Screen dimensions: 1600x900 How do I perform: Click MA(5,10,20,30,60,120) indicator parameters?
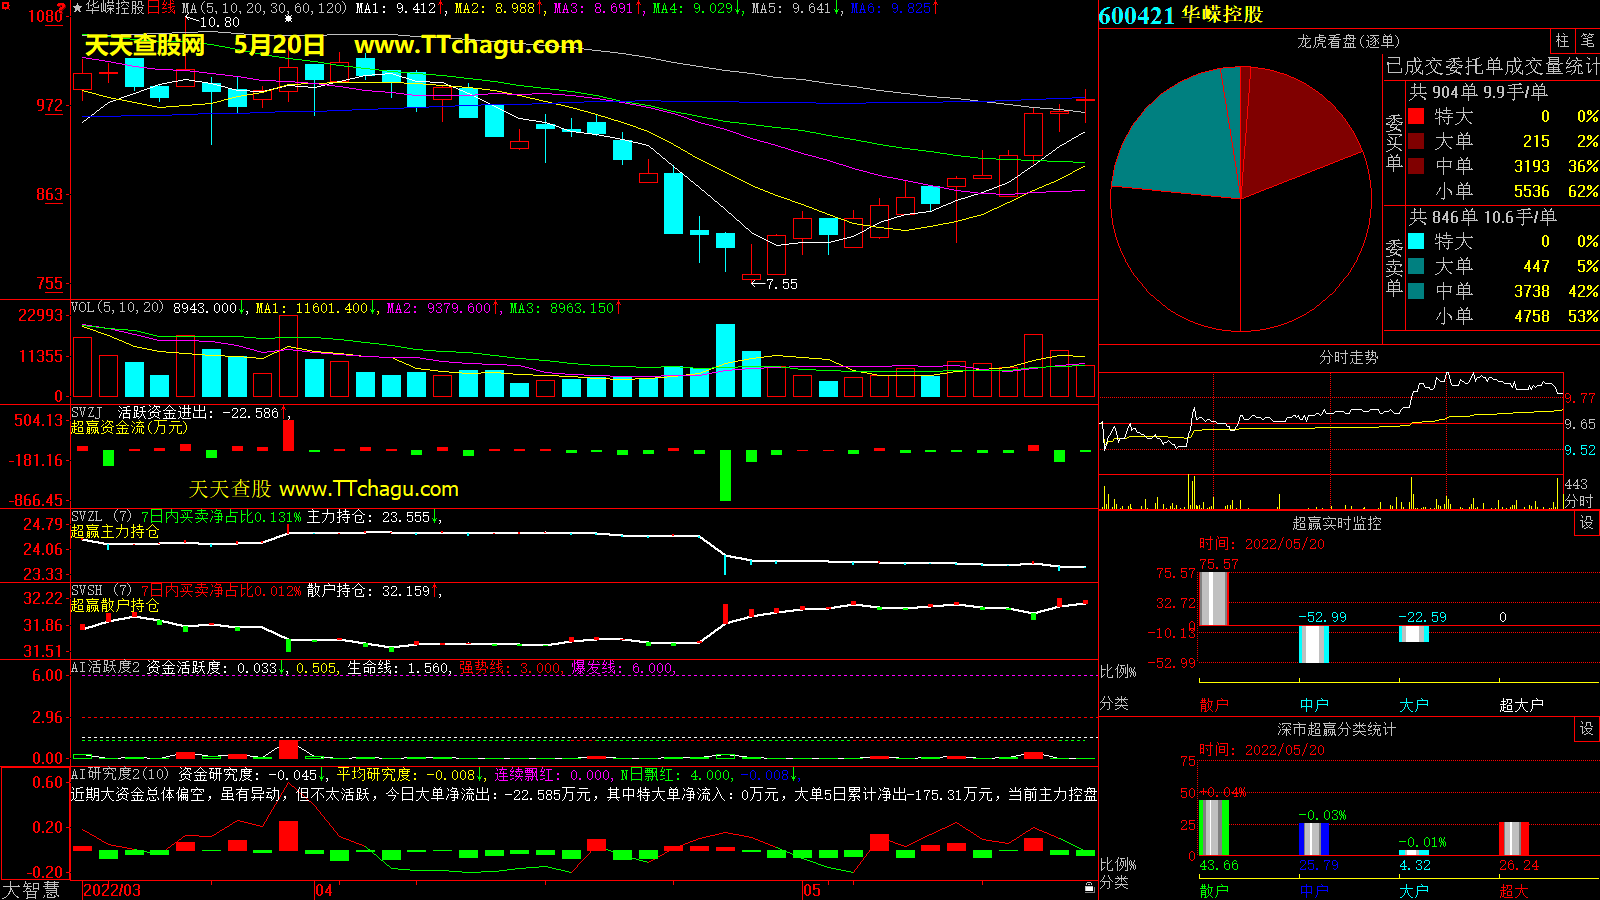[264, 8]
